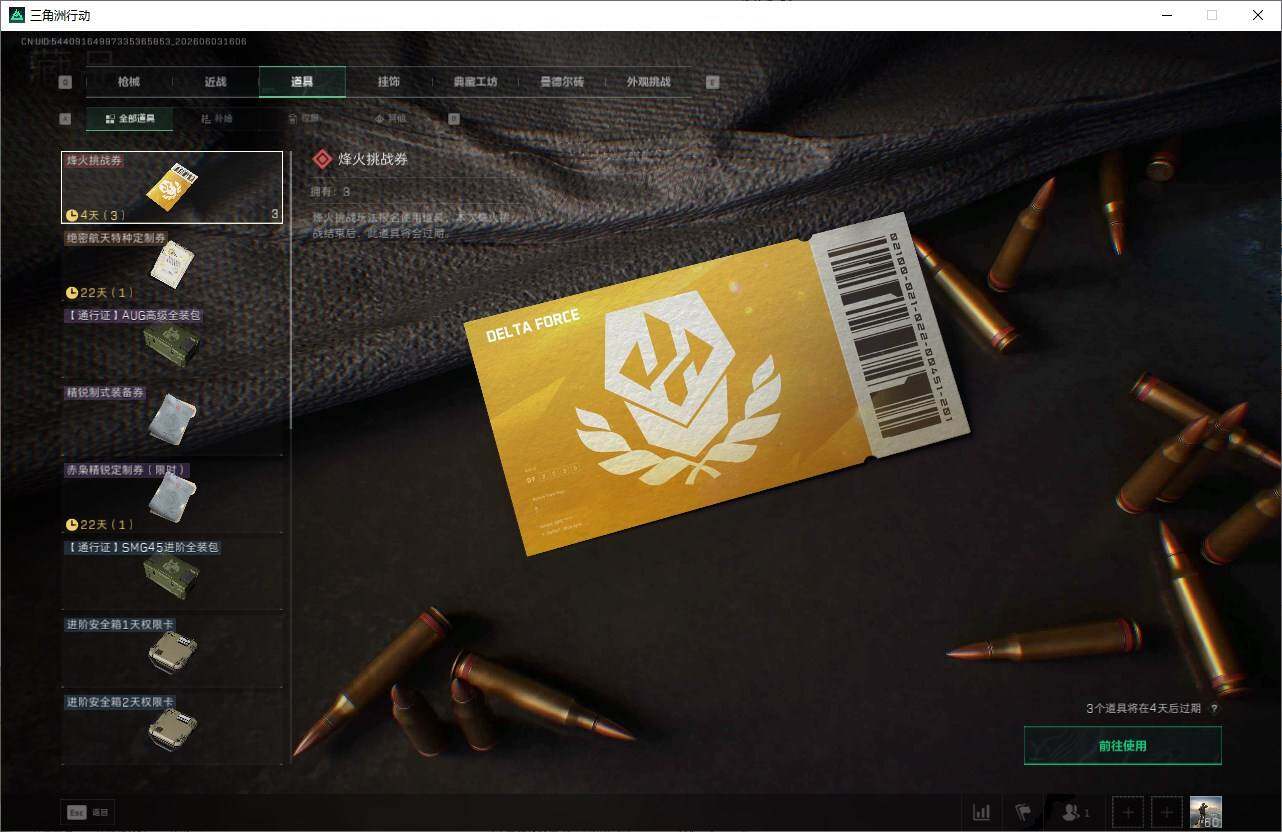The height and width of the screenshot is (832, 1282).
Task: Click the 烽火挑战券 detail title
Action: tap(373, 159)
